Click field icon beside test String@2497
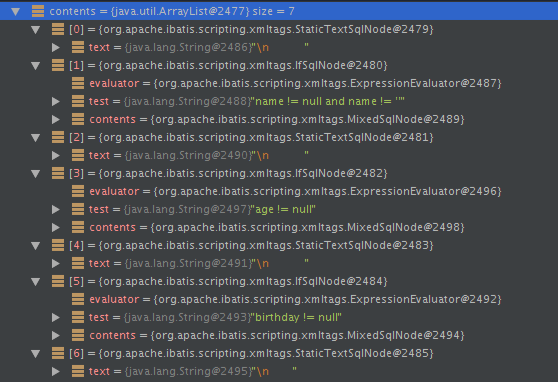 click(x=78, y=209)
